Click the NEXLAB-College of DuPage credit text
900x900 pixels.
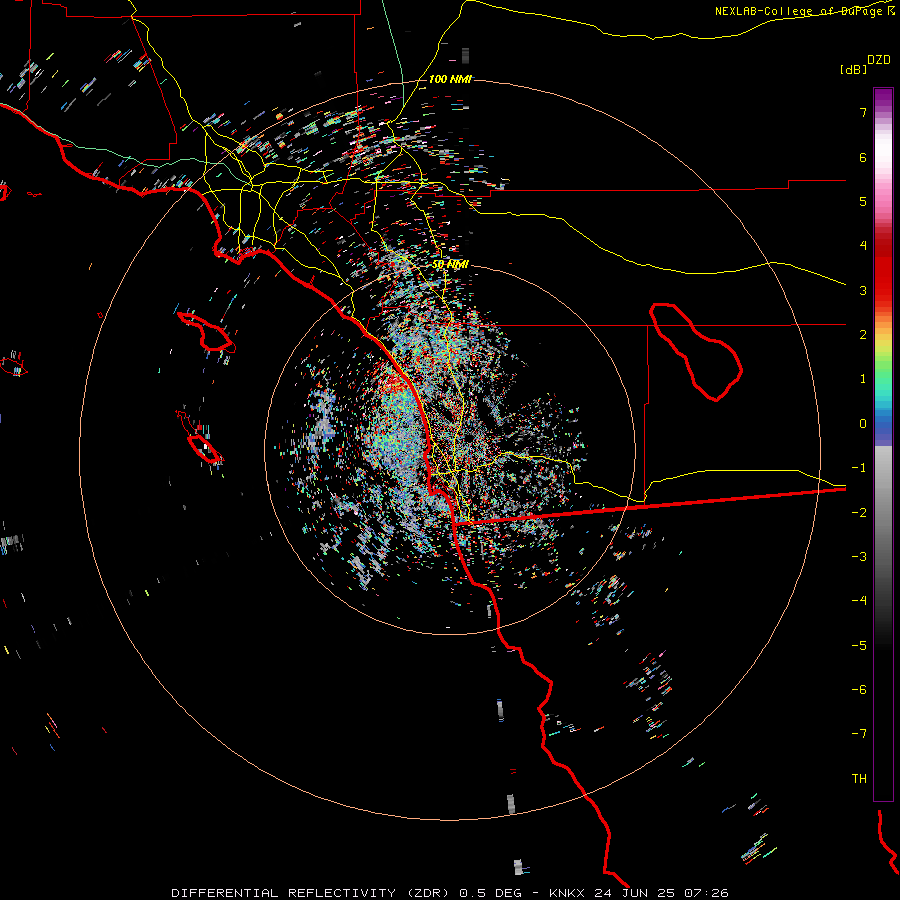coord(804,11)
